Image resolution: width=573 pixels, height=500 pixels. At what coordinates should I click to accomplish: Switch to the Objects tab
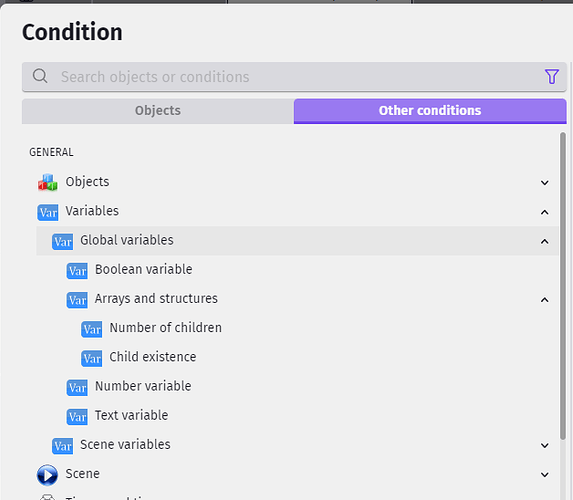158,111
